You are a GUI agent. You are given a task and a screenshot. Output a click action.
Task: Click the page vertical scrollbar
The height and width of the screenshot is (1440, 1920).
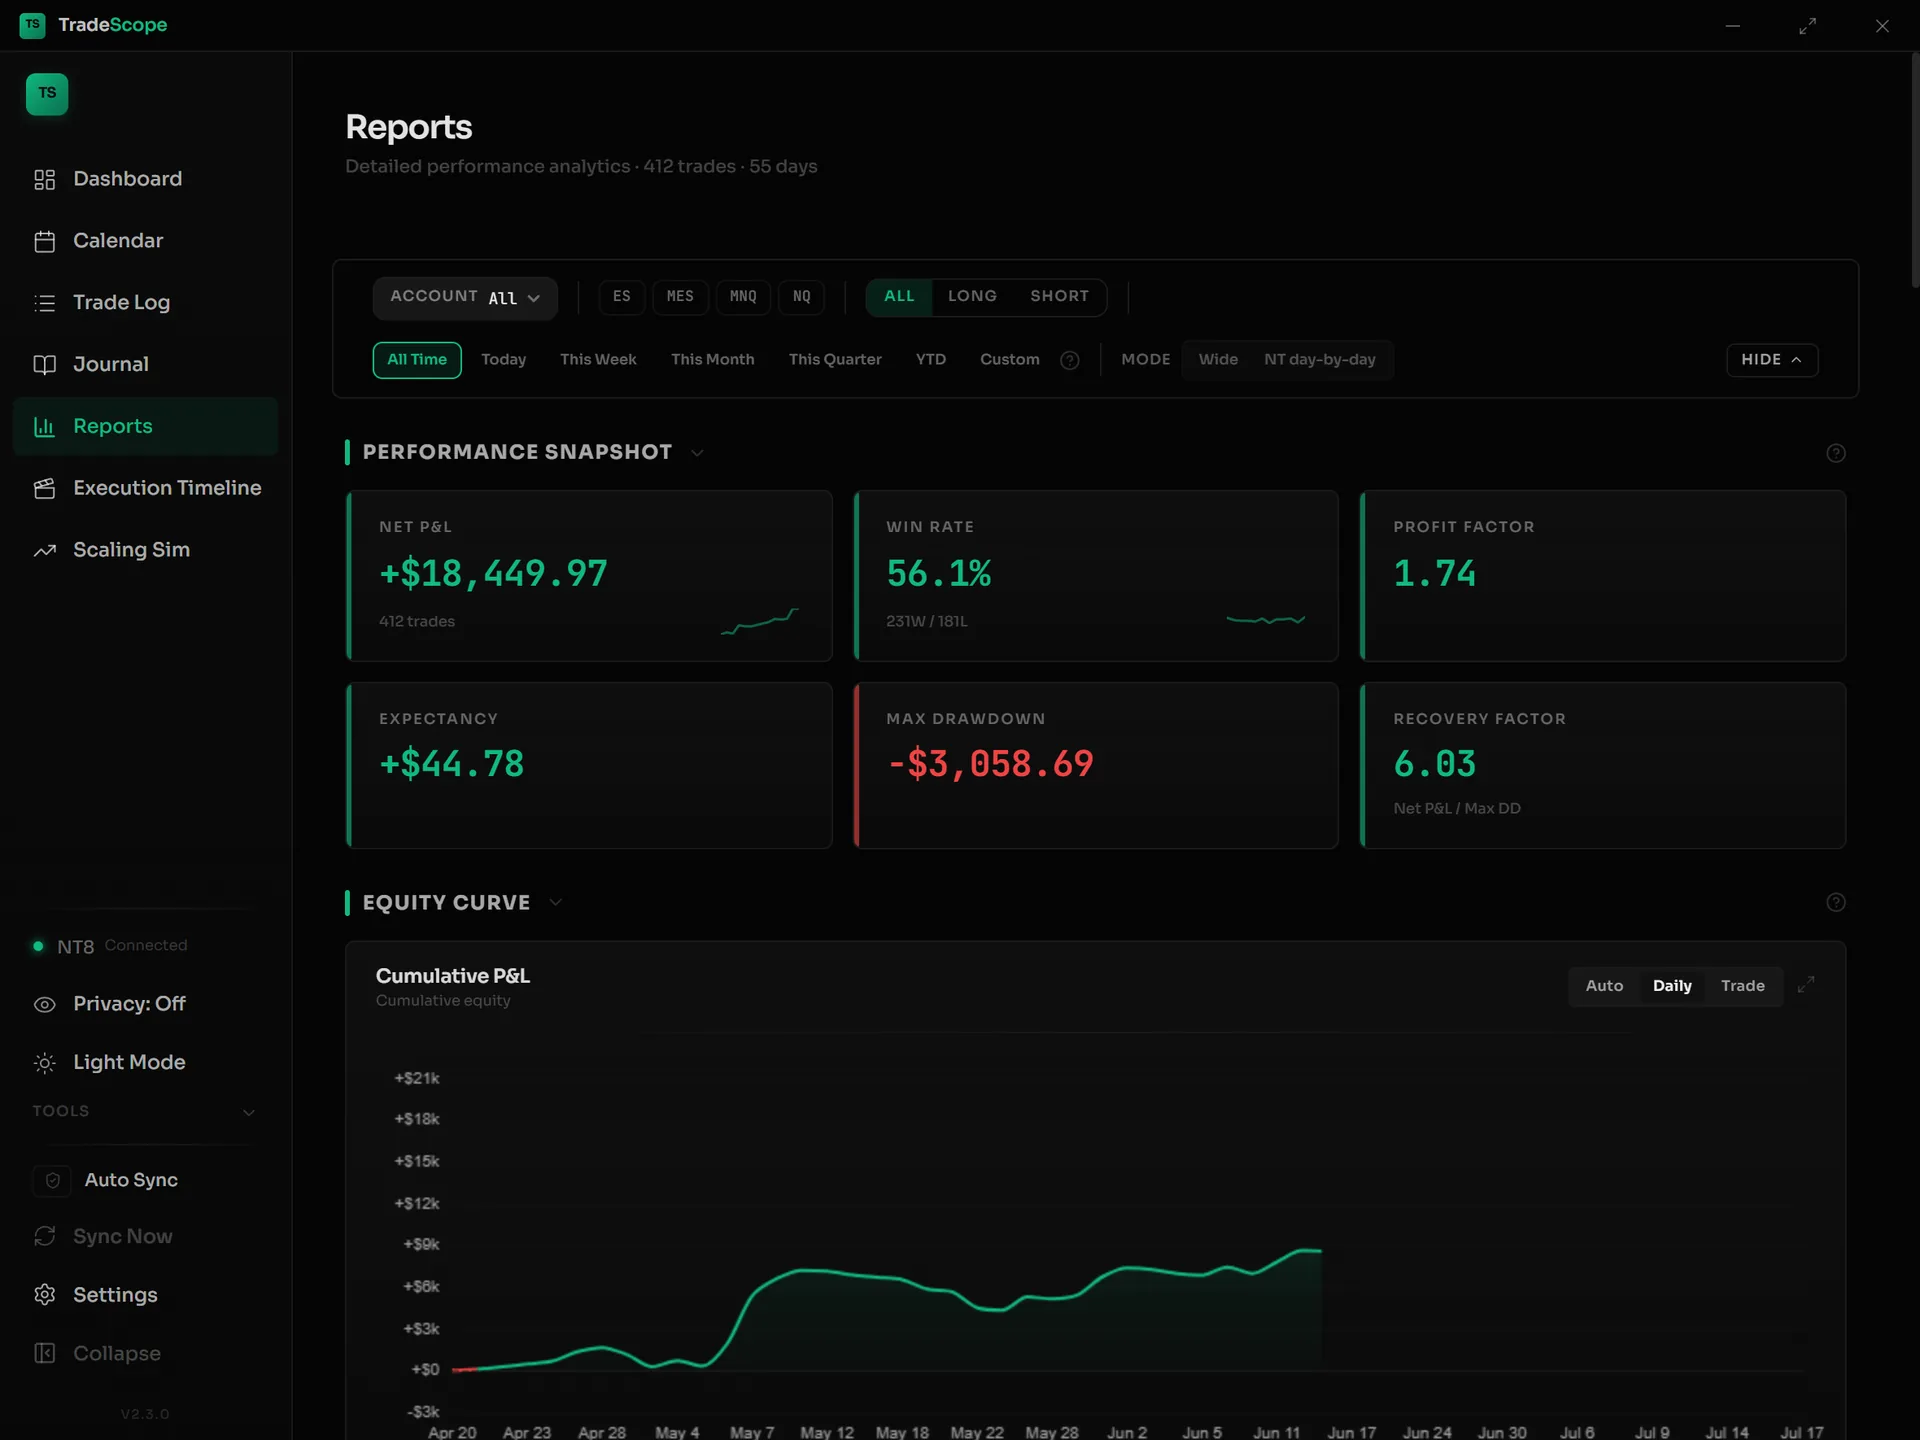[1914, 170]
